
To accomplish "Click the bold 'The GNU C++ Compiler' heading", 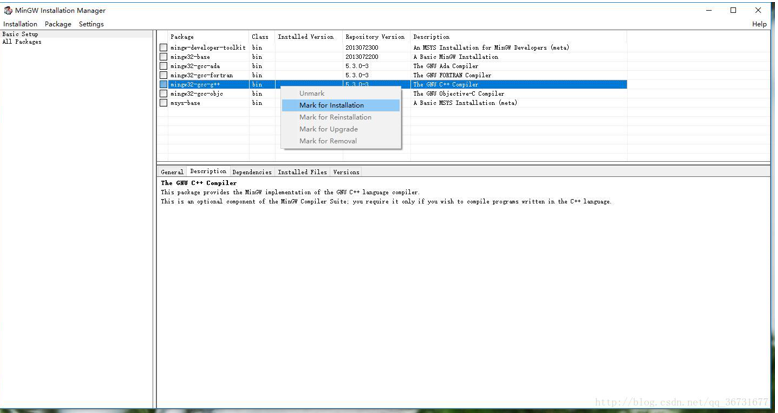I will (198, 183).
